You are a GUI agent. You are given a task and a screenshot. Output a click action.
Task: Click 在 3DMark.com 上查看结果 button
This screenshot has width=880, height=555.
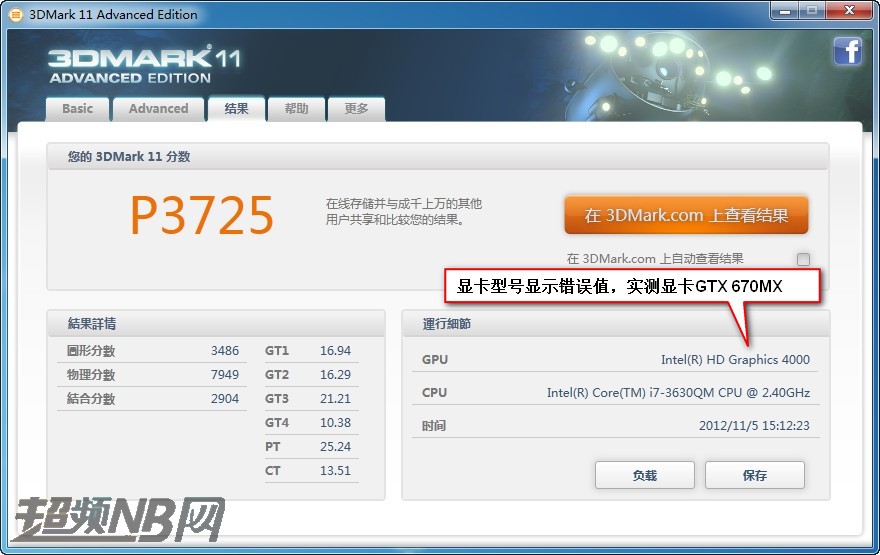686,215
